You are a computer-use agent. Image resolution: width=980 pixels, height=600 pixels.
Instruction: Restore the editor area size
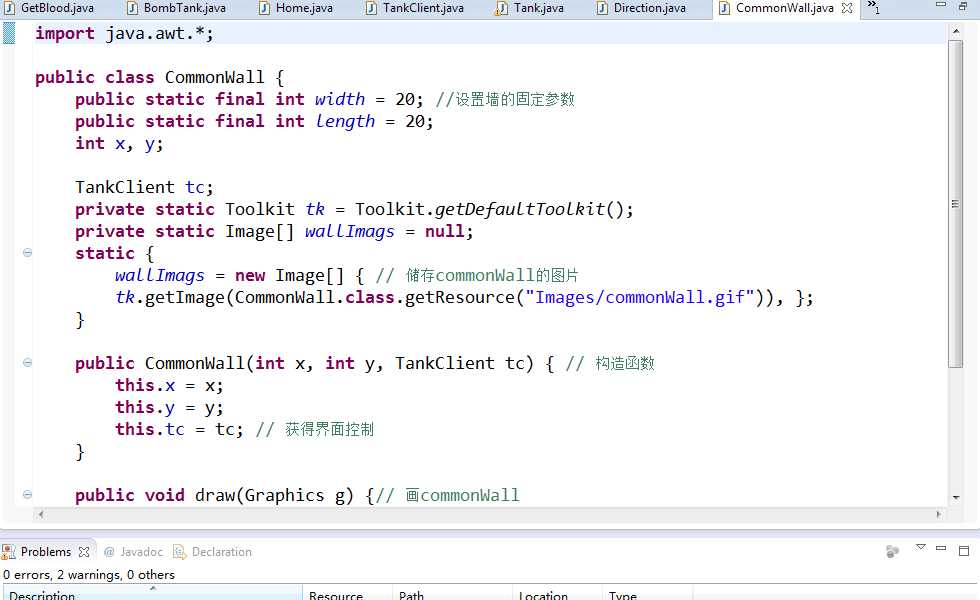963,6
